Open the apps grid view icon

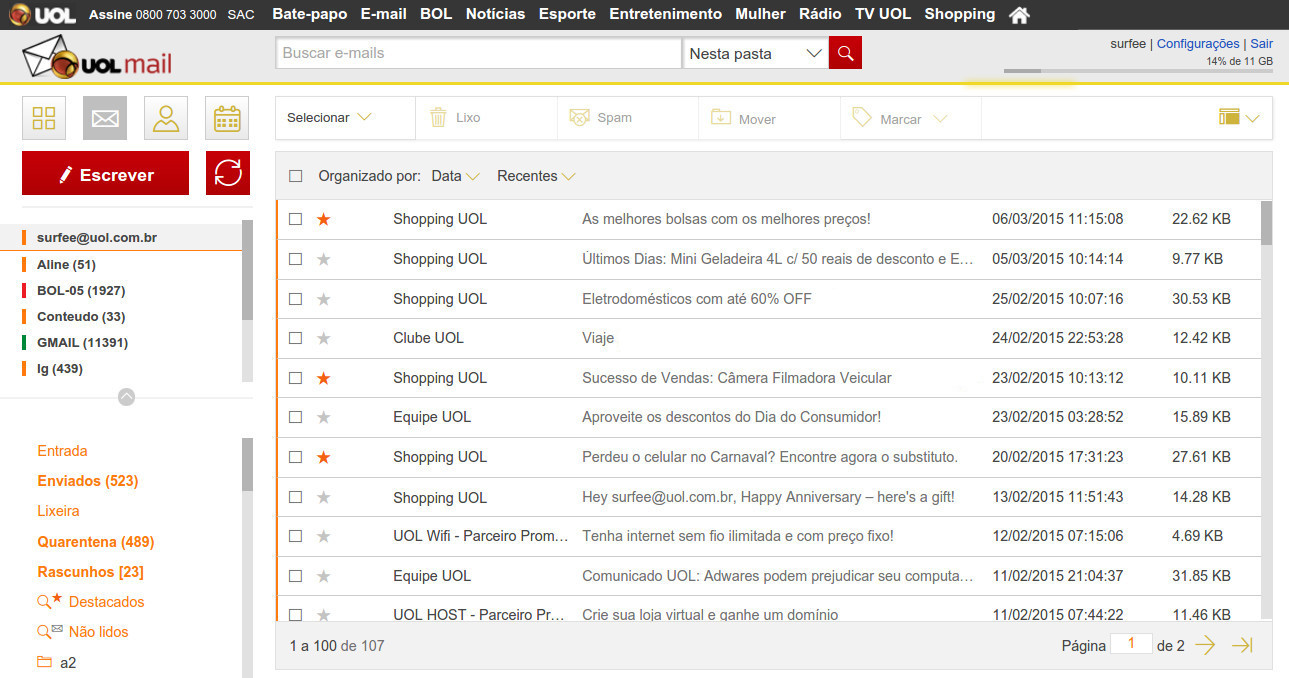point(44,118)
